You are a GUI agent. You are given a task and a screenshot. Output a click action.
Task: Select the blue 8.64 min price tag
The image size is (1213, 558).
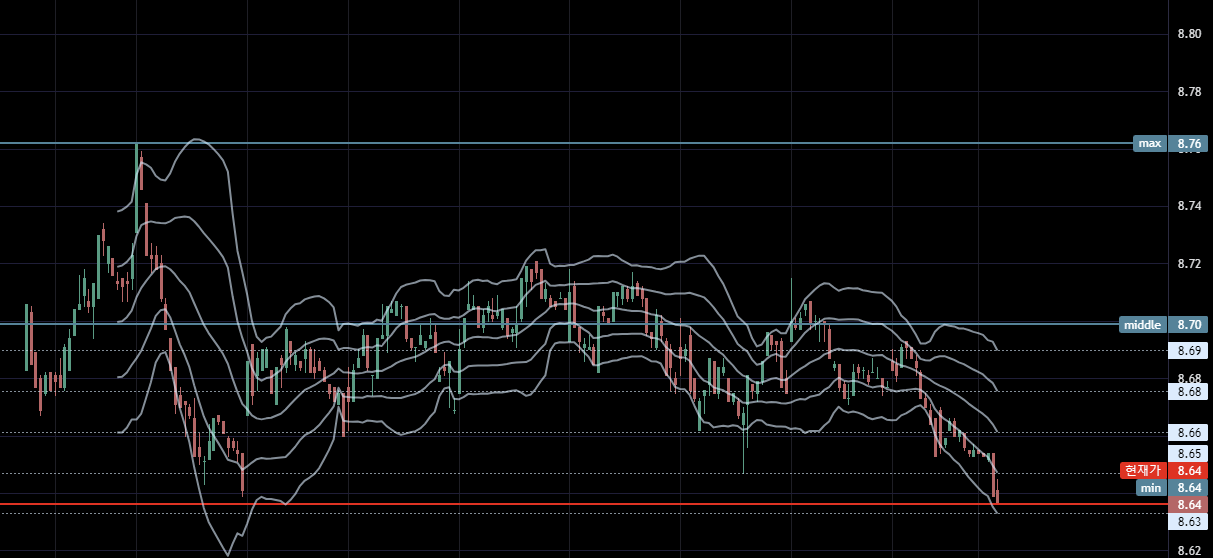coord(1189,487)
